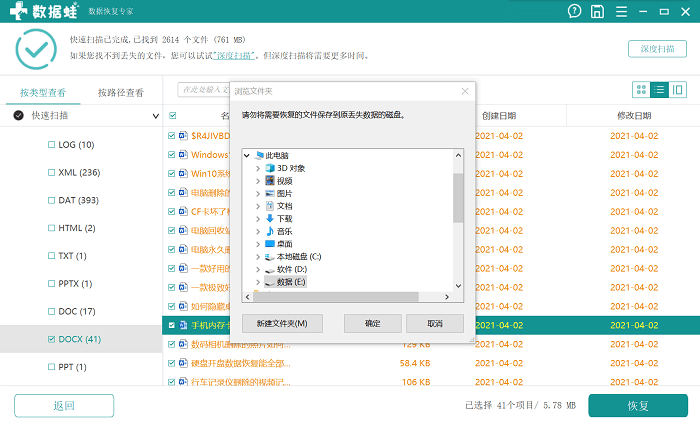700x429 pixels.
Task: Collapse the 此电脑 tree node
Action: click(247, 155)
